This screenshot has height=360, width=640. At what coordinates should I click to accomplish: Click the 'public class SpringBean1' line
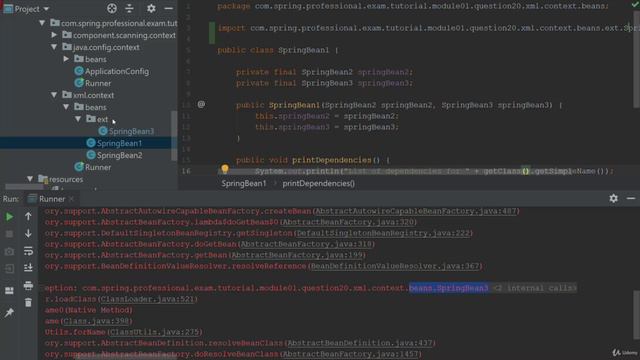click(278, 50)
